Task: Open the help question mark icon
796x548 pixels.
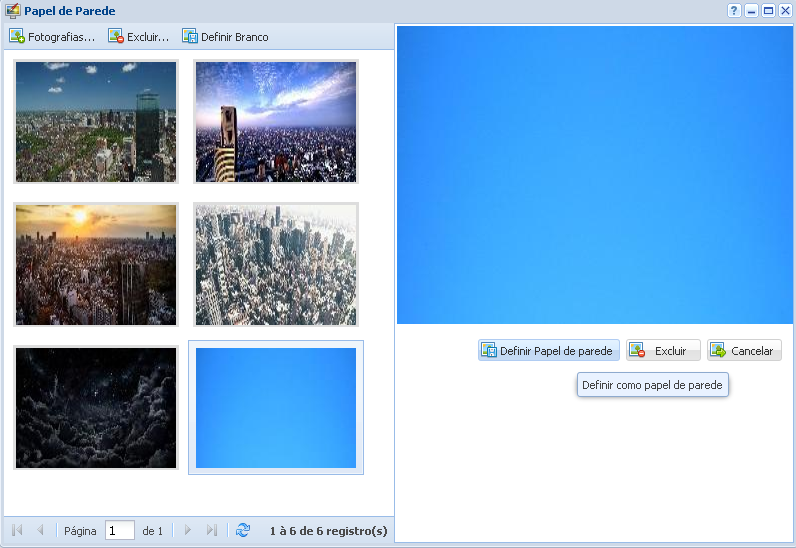Action: click(734, 10)
